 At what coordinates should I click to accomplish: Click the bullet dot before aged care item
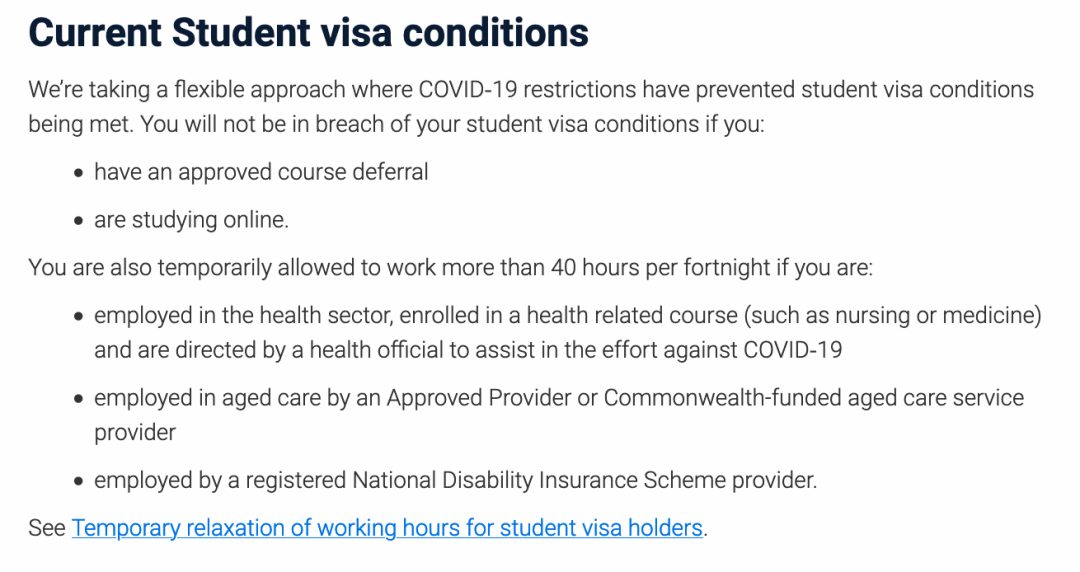pyautogui.click(x=79, y=399)
